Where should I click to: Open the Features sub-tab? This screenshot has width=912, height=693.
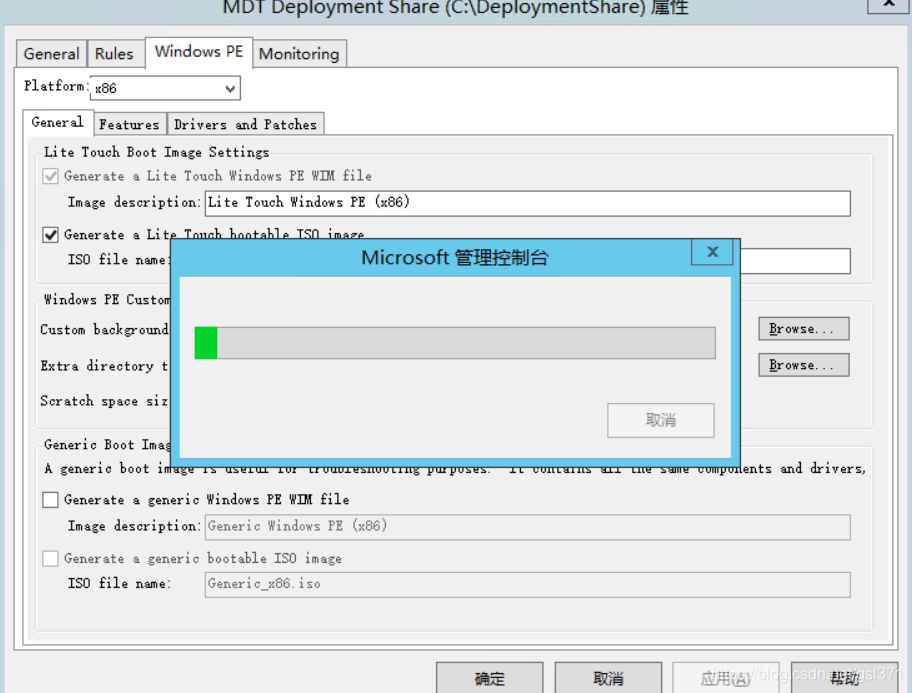[129, 124]
